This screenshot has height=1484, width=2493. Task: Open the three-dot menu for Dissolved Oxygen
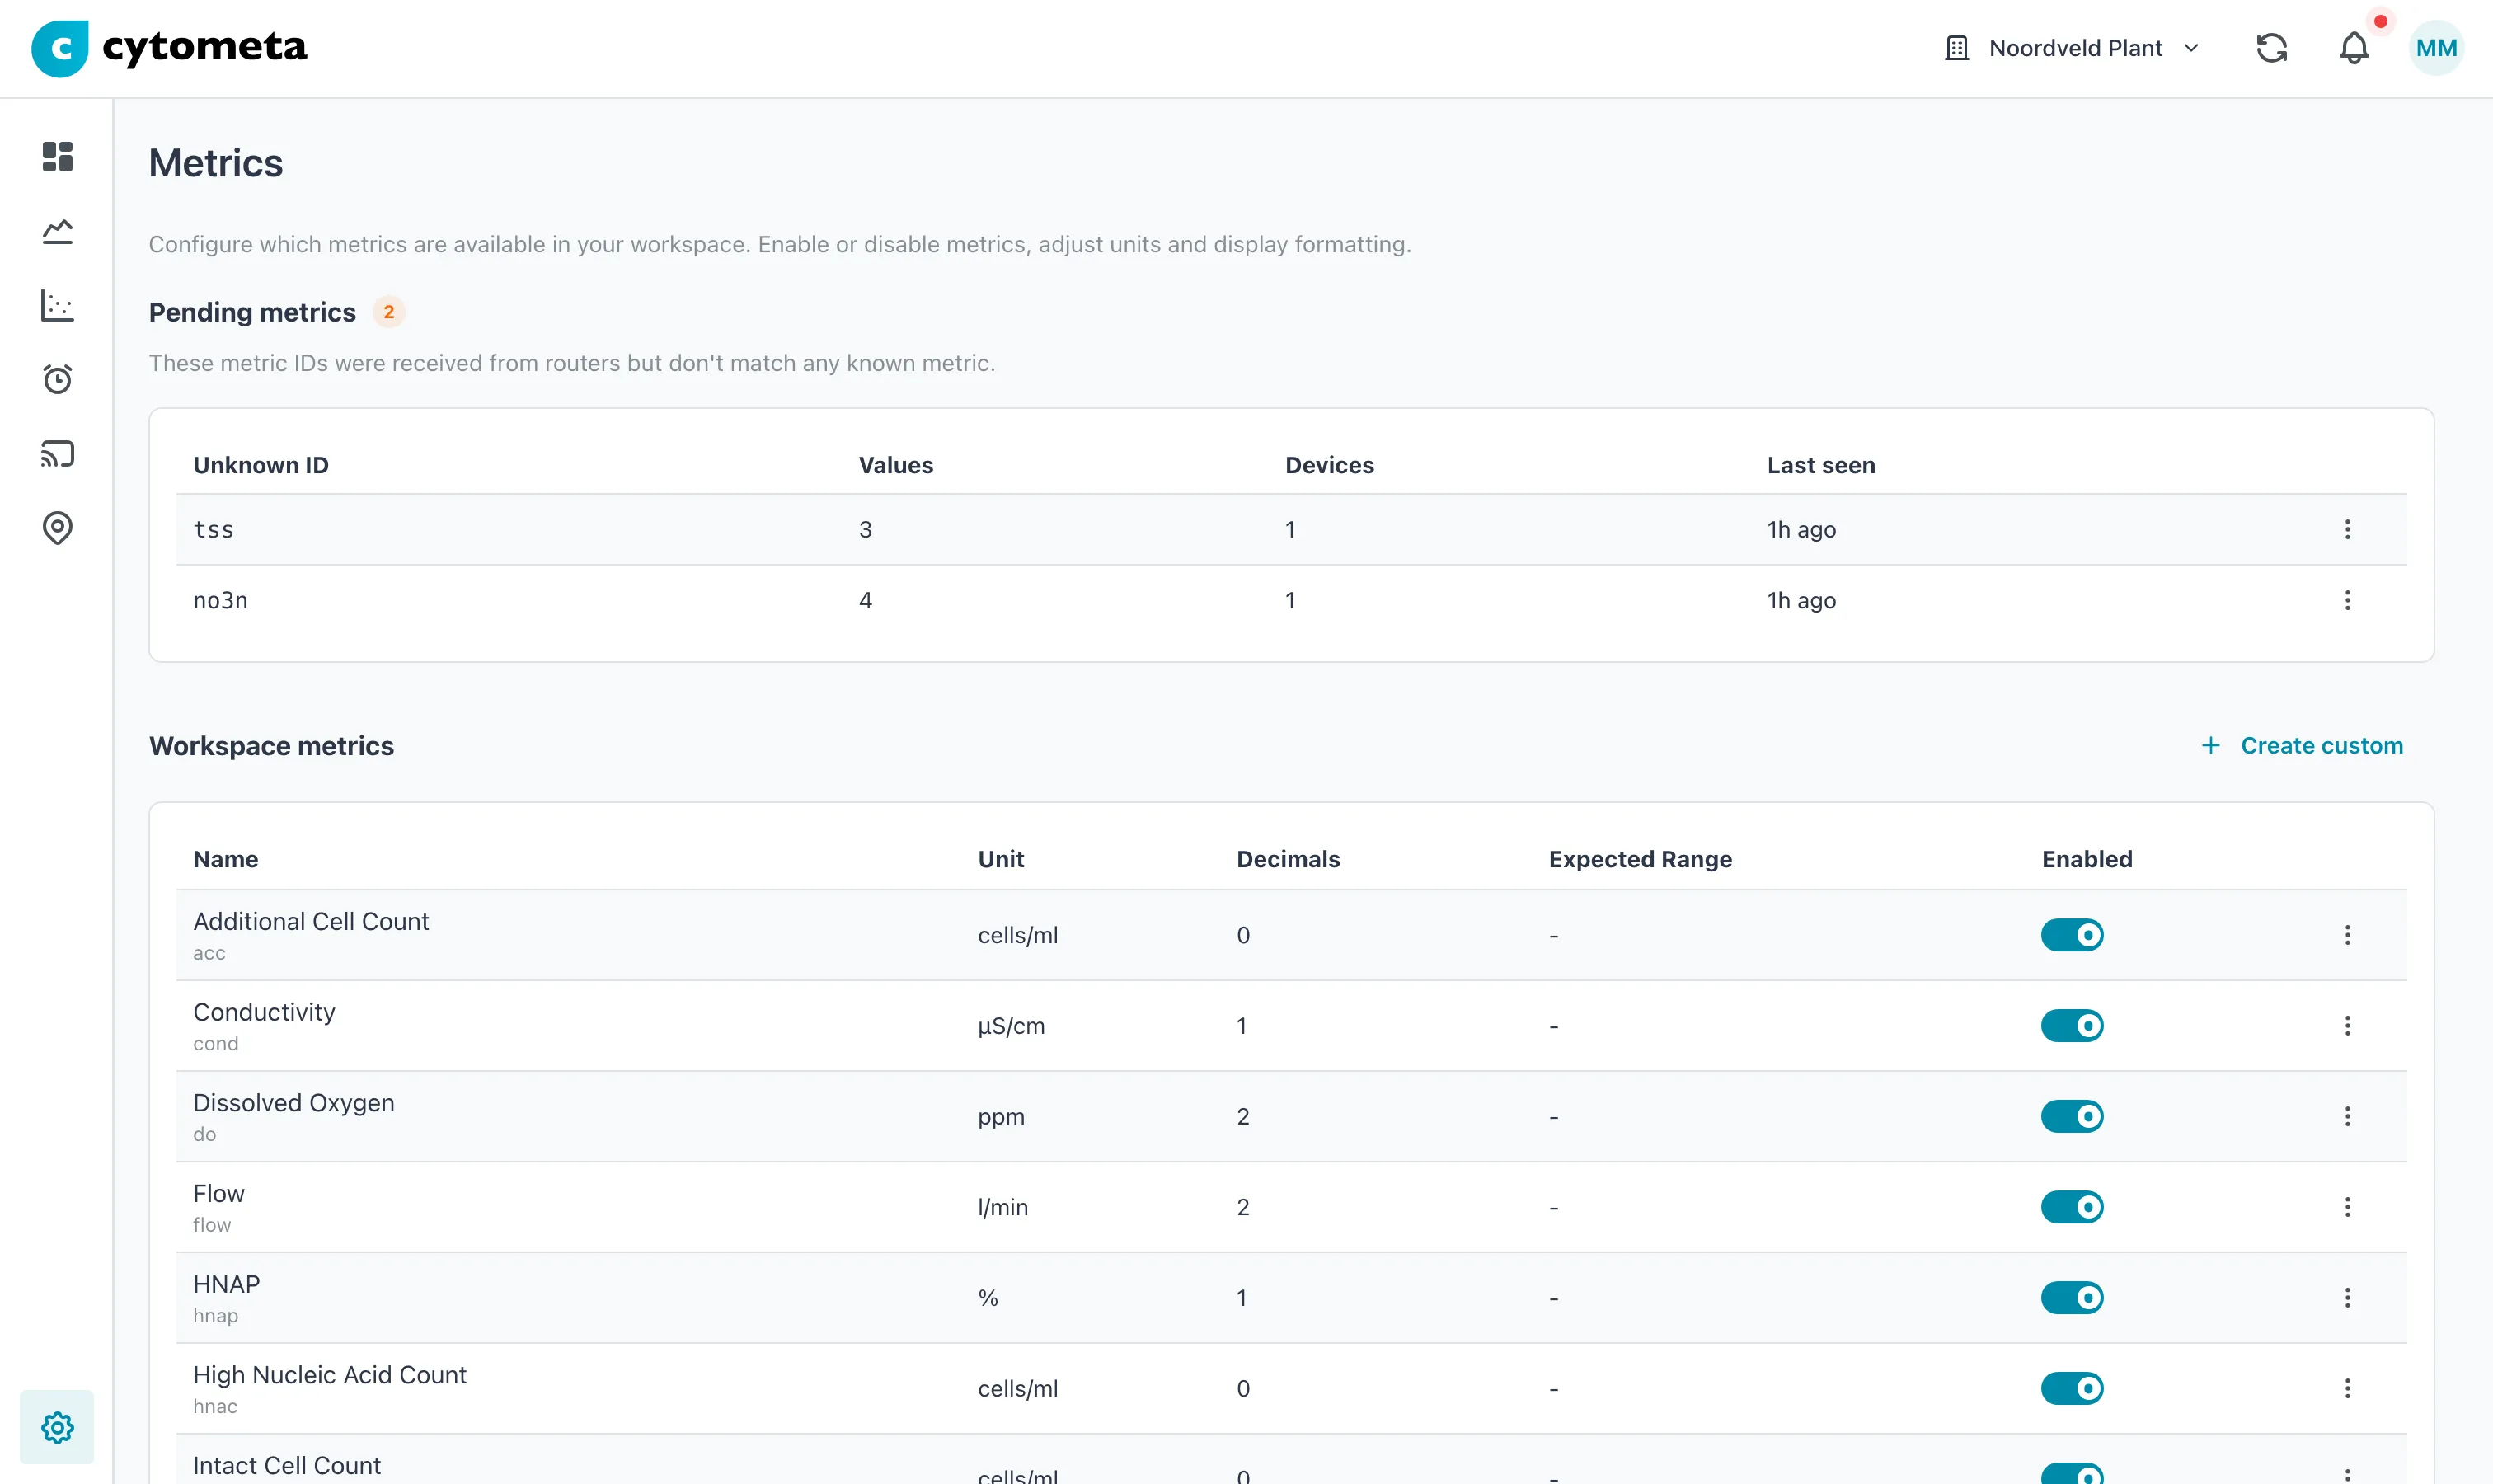[x=2347, y=1116]
